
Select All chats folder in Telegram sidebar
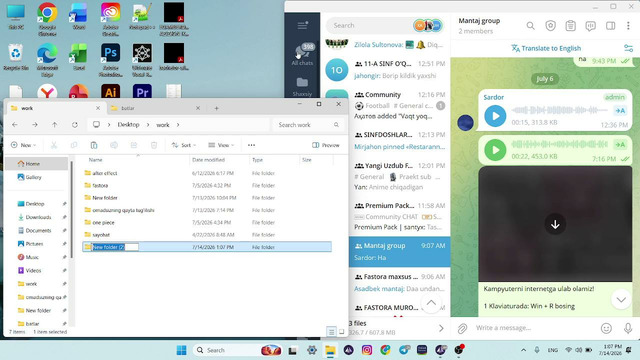(302, 54)
